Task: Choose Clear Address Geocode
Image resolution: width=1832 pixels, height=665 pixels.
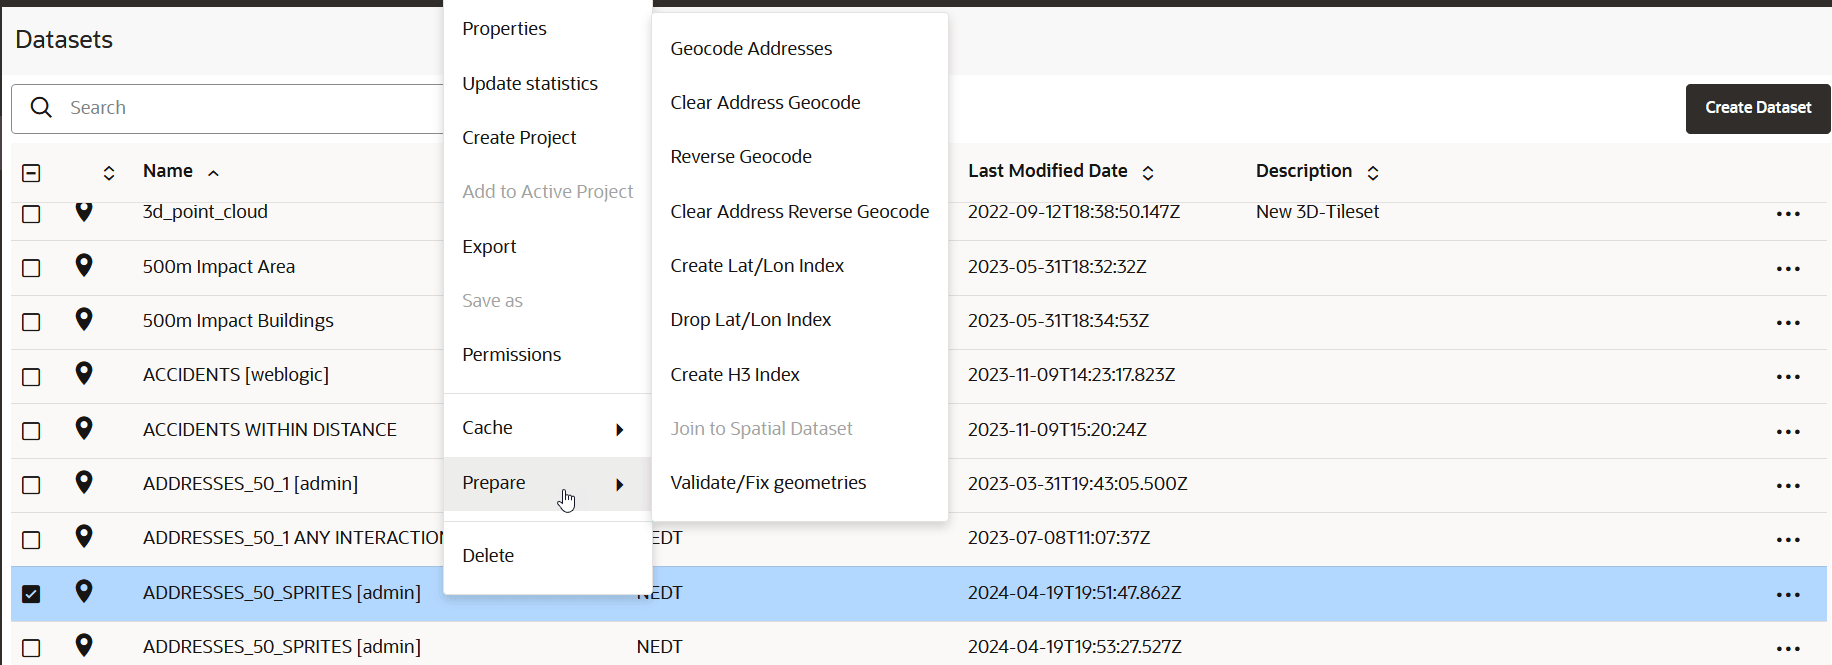Action: [x=765, y=103]
